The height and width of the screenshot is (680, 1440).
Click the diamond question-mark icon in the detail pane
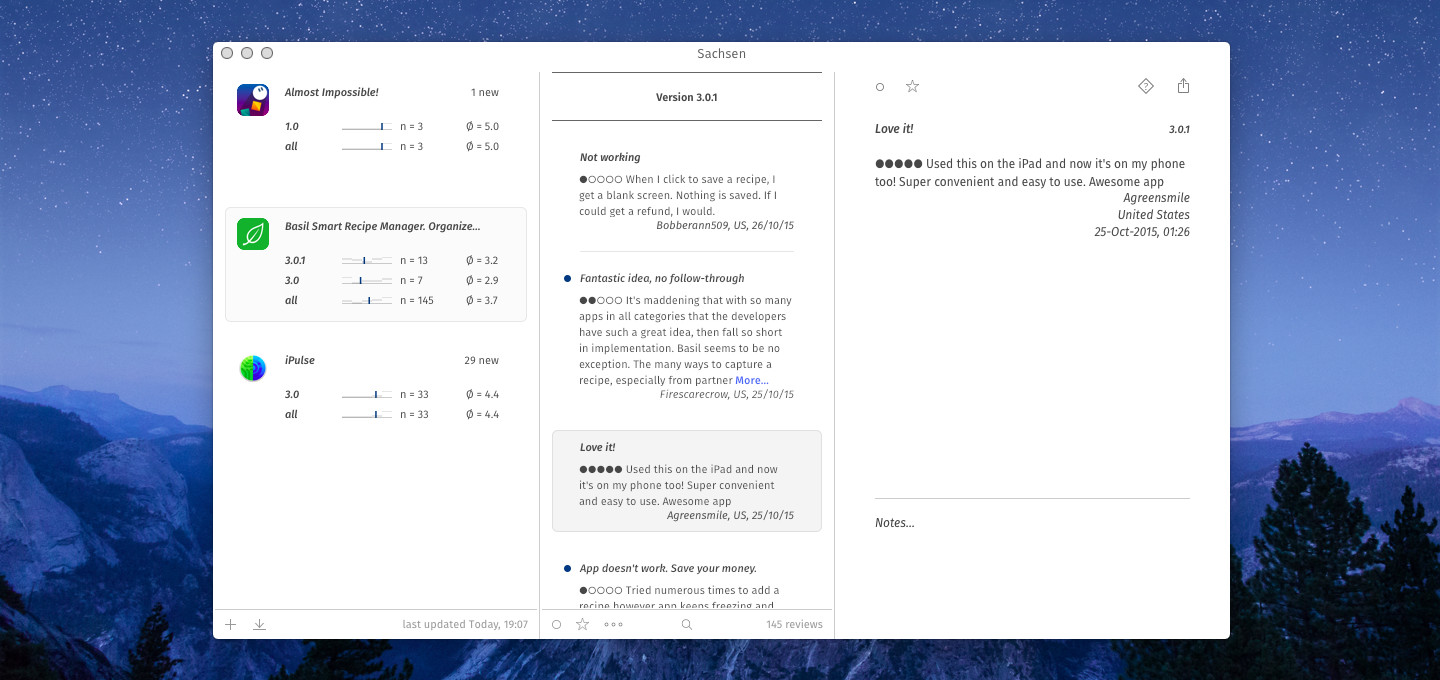[1146, 86]
